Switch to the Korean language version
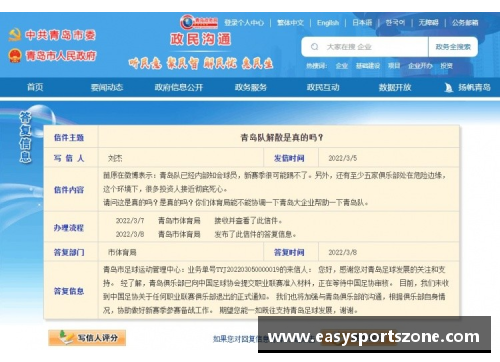500x362 pixels. pyautogui.click(x=395, y=23)
